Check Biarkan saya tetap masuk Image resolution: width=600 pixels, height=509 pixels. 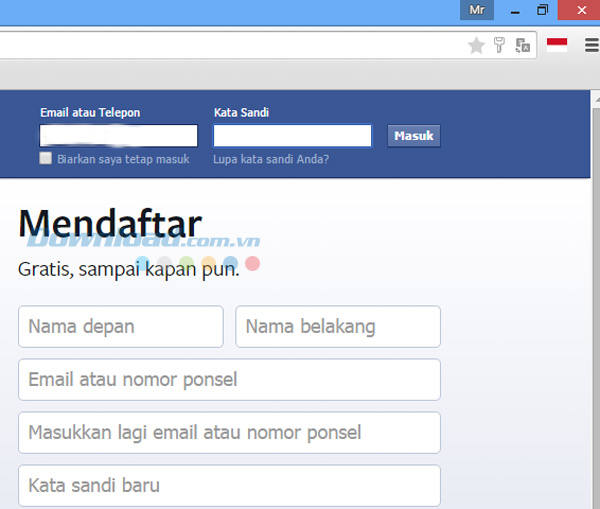click(x=46, y=158)
